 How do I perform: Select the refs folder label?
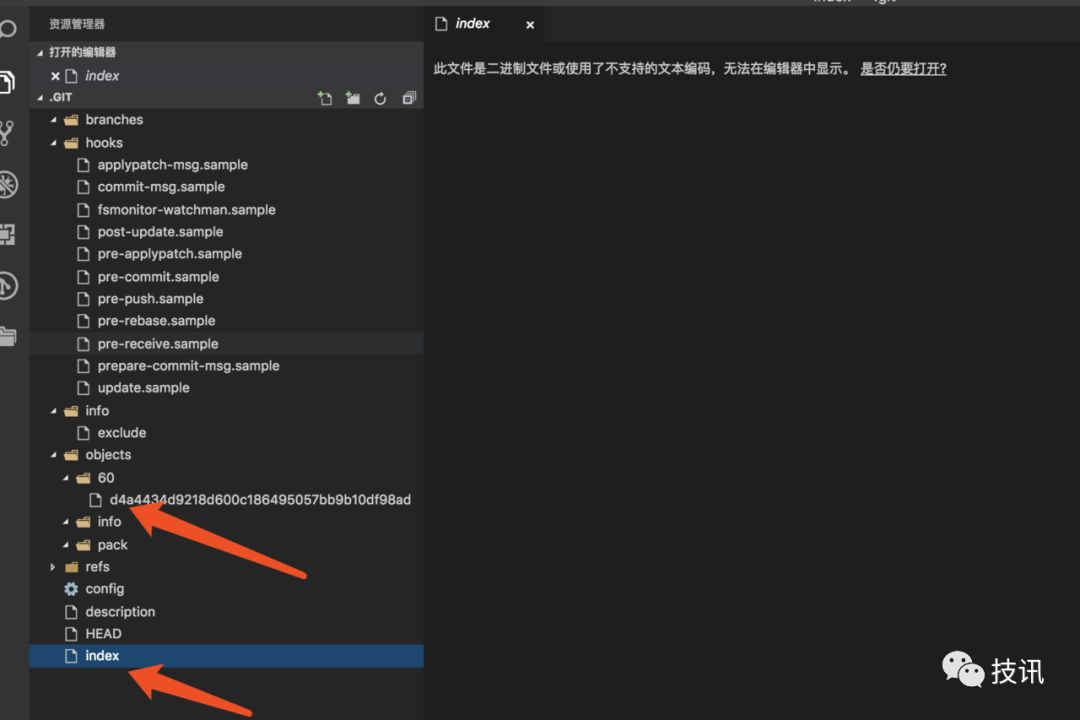point(97,567)
